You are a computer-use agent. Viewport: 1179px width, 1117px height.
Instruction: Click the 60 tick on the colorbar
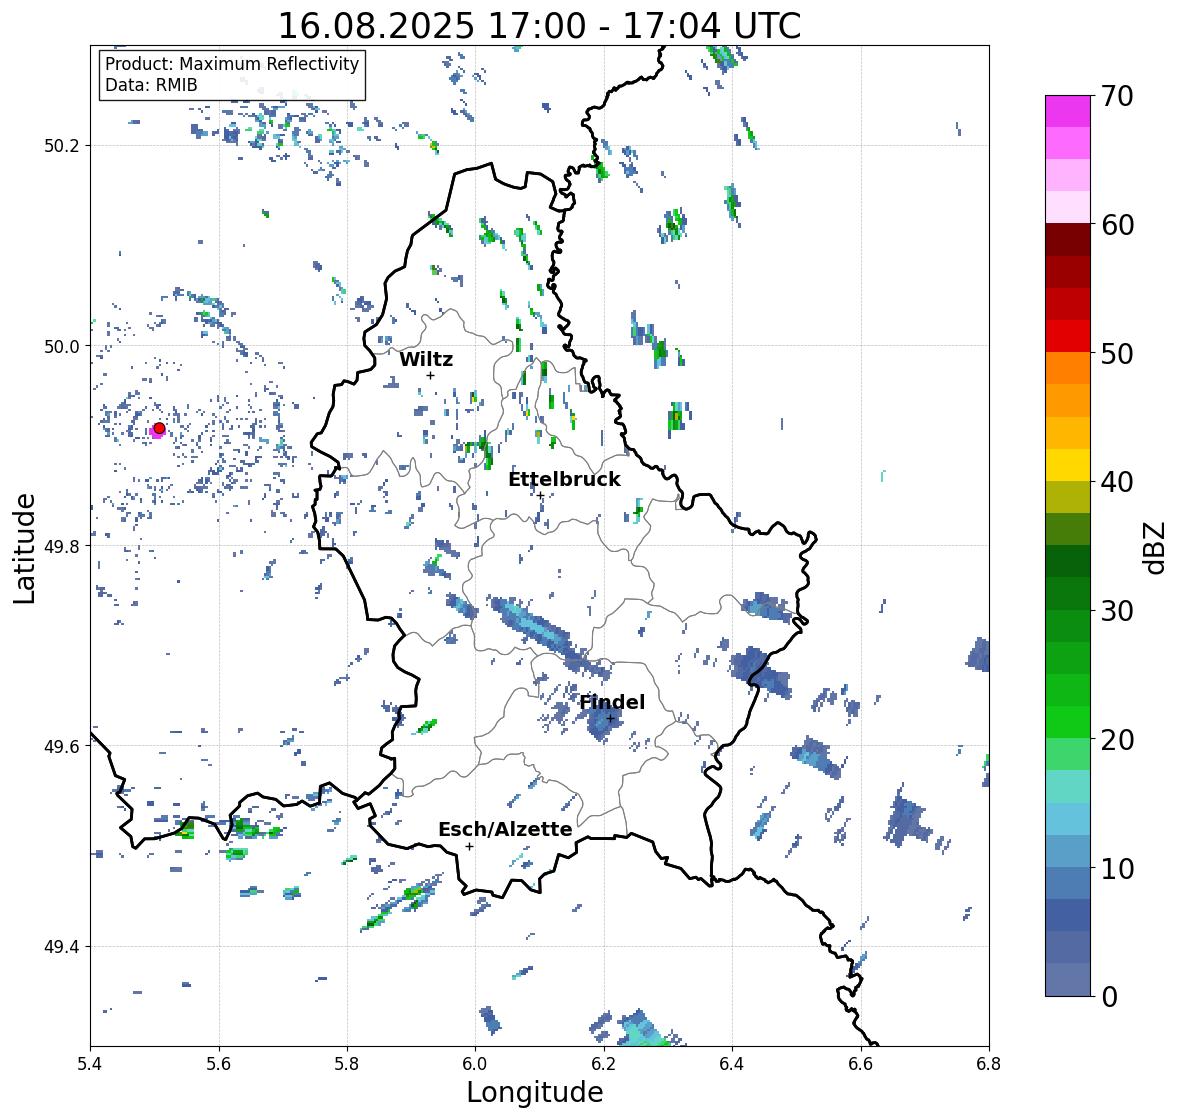(x=1116, y=224)
